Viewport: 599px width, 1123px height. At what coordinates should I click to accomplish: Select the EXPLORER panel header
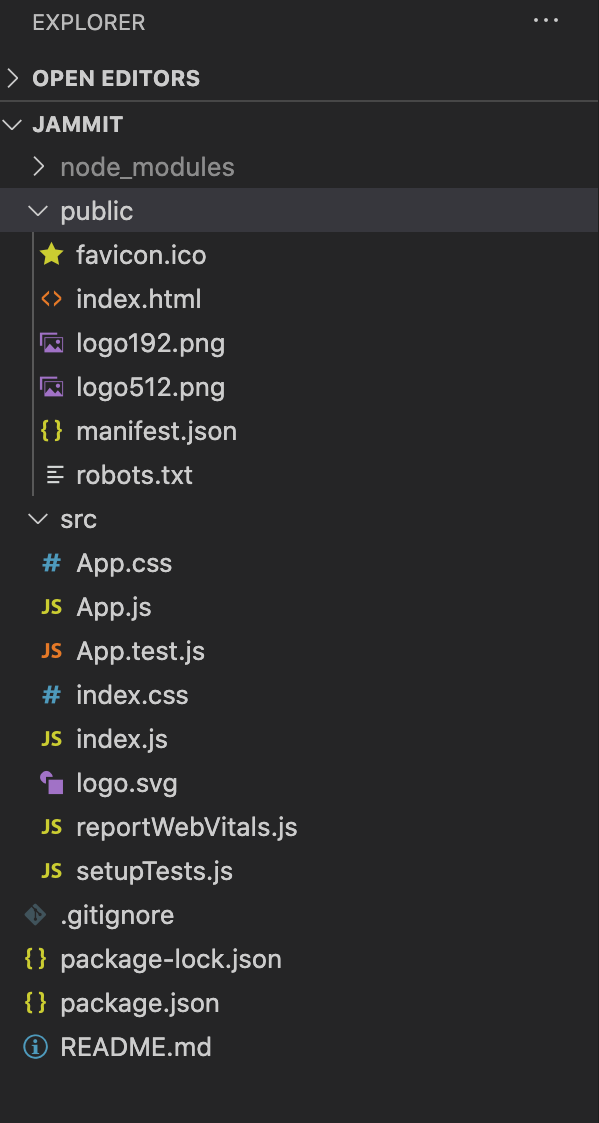coord(88,21)
